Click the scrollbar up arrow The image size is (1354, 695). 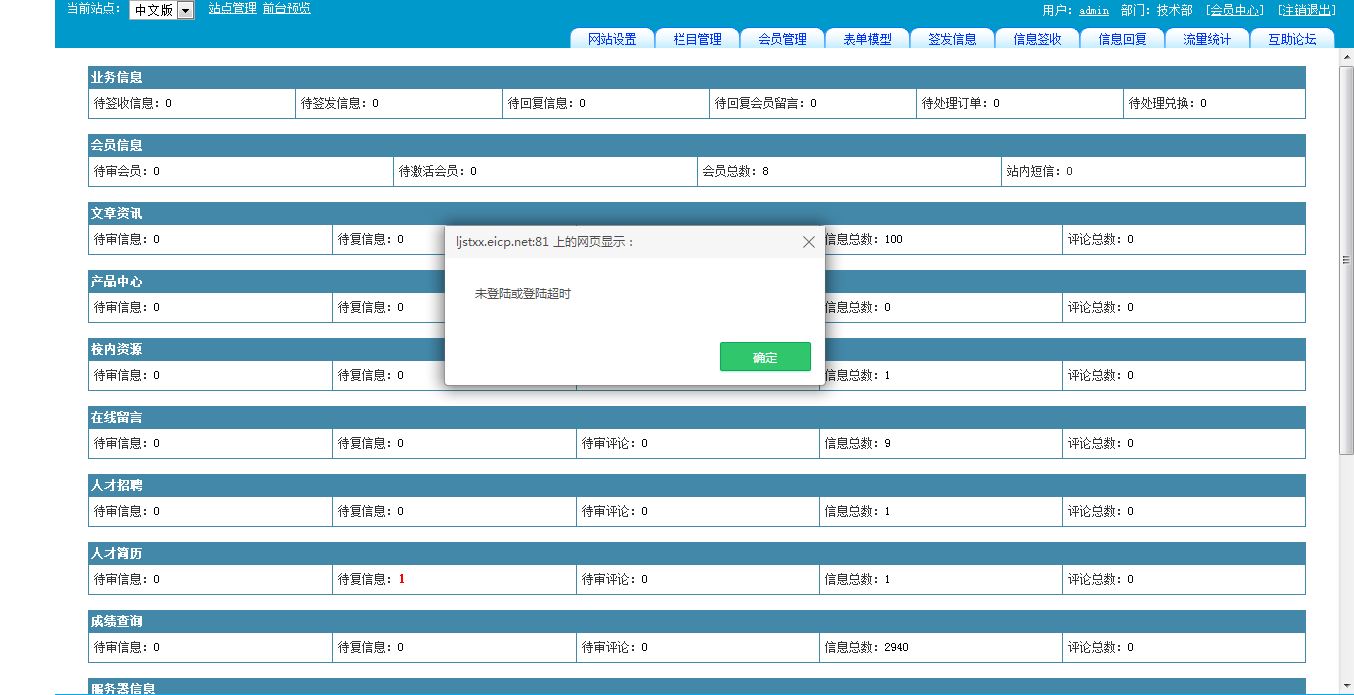click(1345, 56)
